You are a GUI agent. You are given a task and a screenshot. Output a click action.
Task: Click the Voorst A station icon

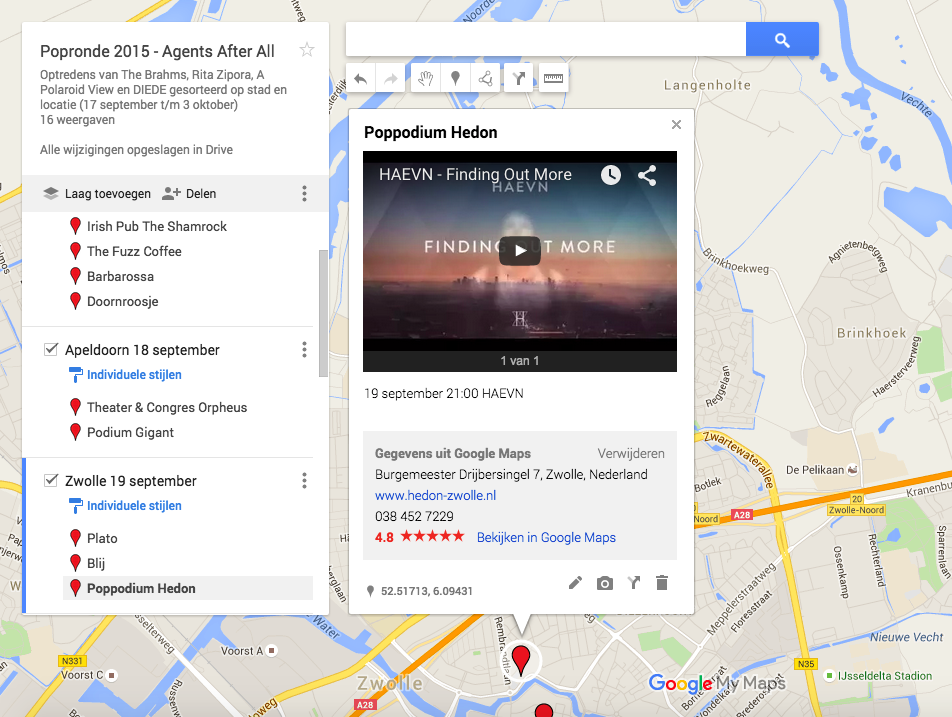pos(272,651)
